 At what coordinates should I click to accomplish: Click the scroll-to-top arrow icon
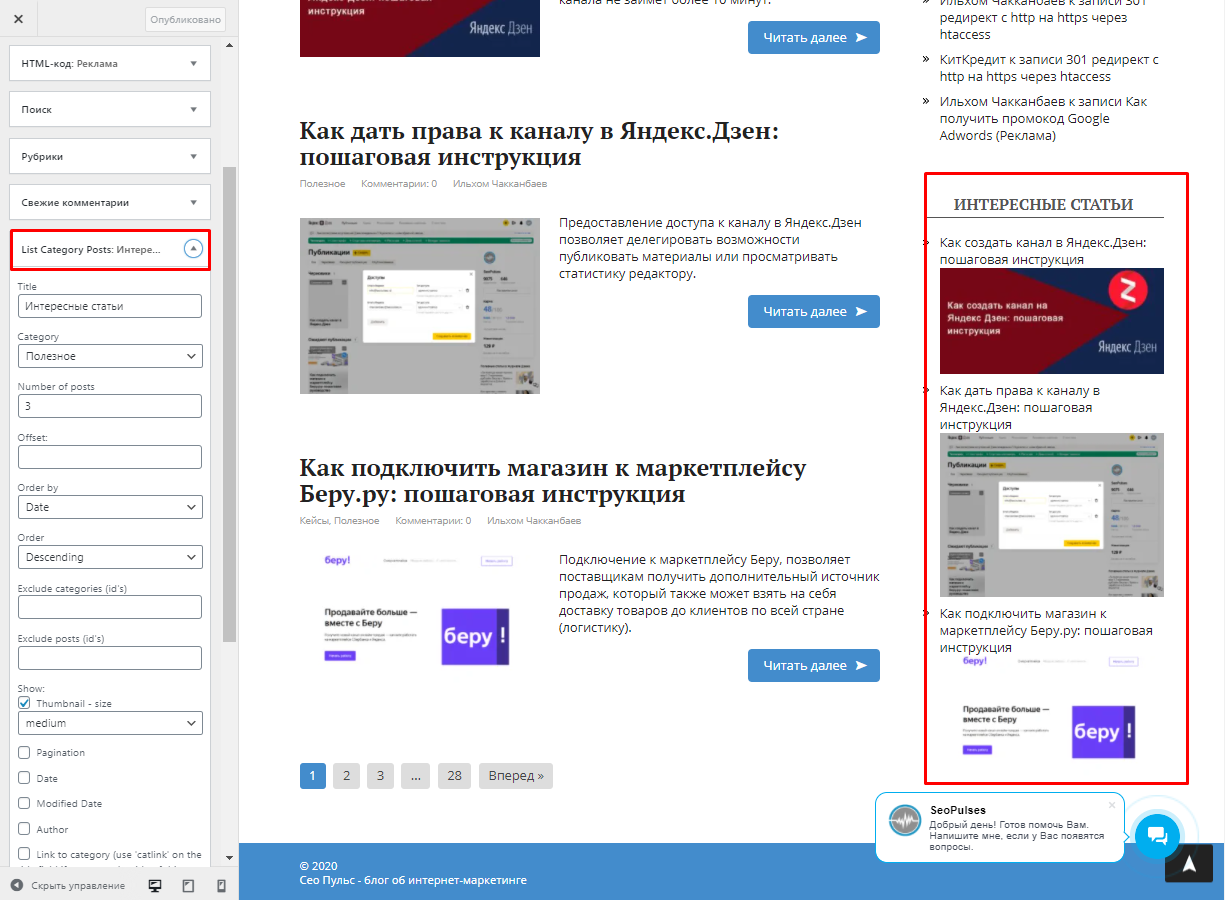pos(1189,864)
